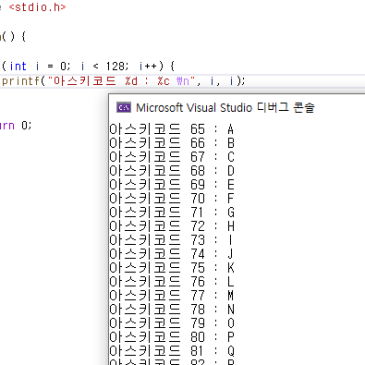Click console output line for code 66
The height and width of the screenshot is (365, 365).
(x=172, y=143)
